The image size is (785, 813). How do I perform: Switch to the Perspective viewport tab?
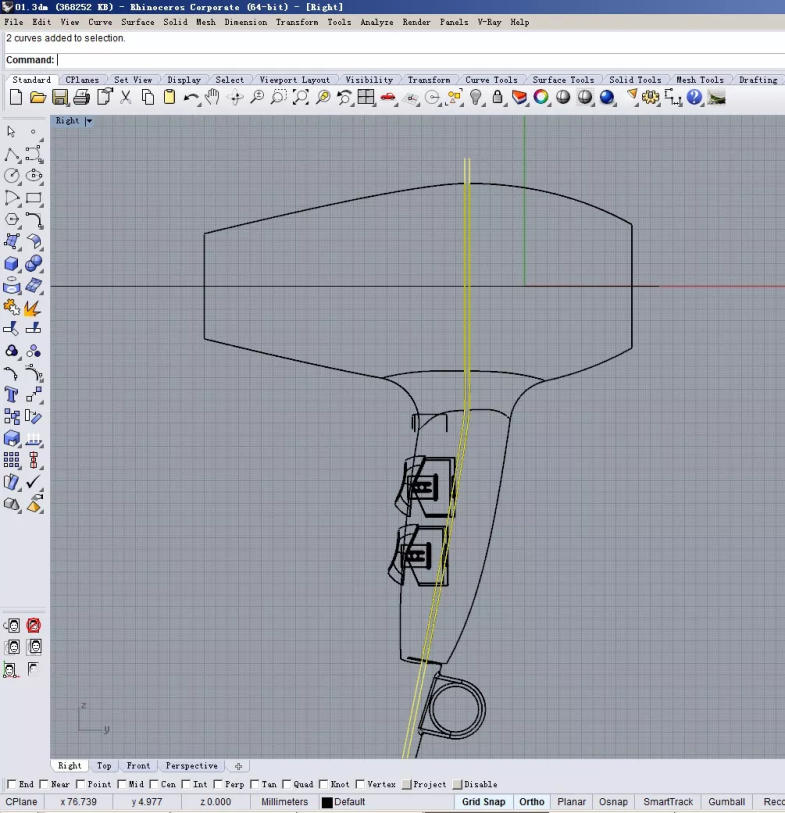pos(191,766)
